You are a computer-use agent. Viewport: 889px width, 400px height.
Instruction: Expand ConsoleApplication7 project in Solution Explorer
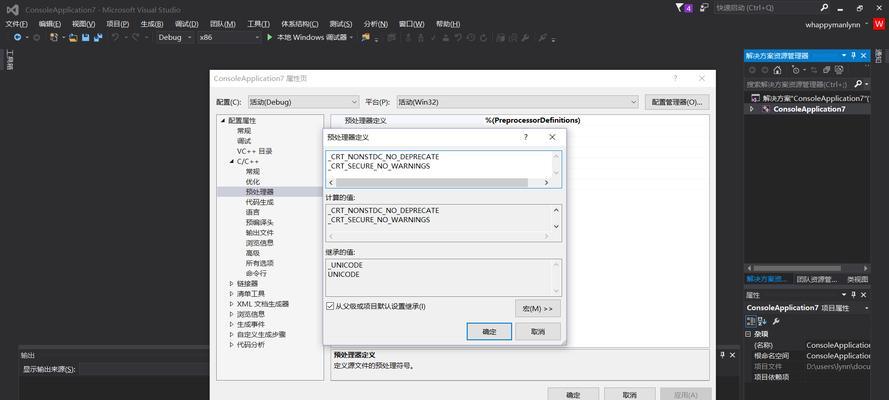click(x=752, y=109)
